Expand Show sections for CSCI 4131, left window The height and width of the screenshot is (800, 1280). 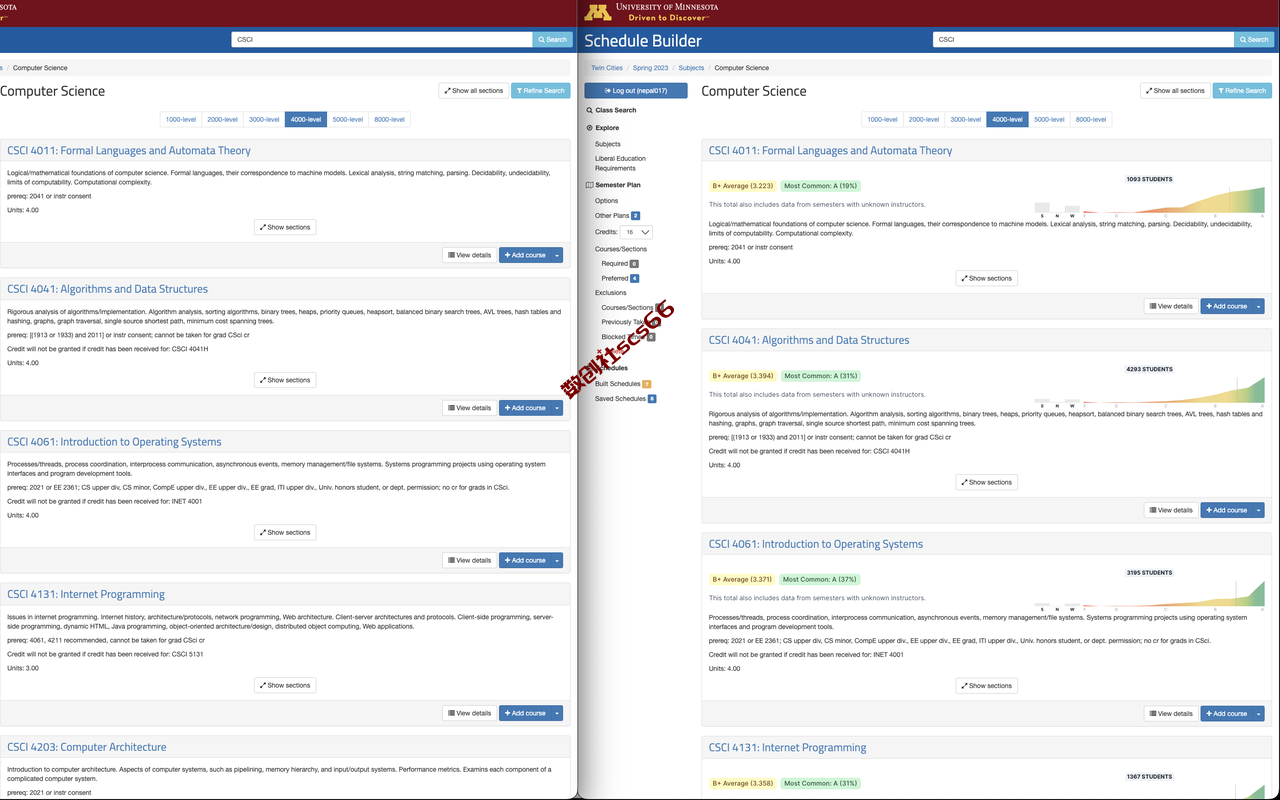285,685
